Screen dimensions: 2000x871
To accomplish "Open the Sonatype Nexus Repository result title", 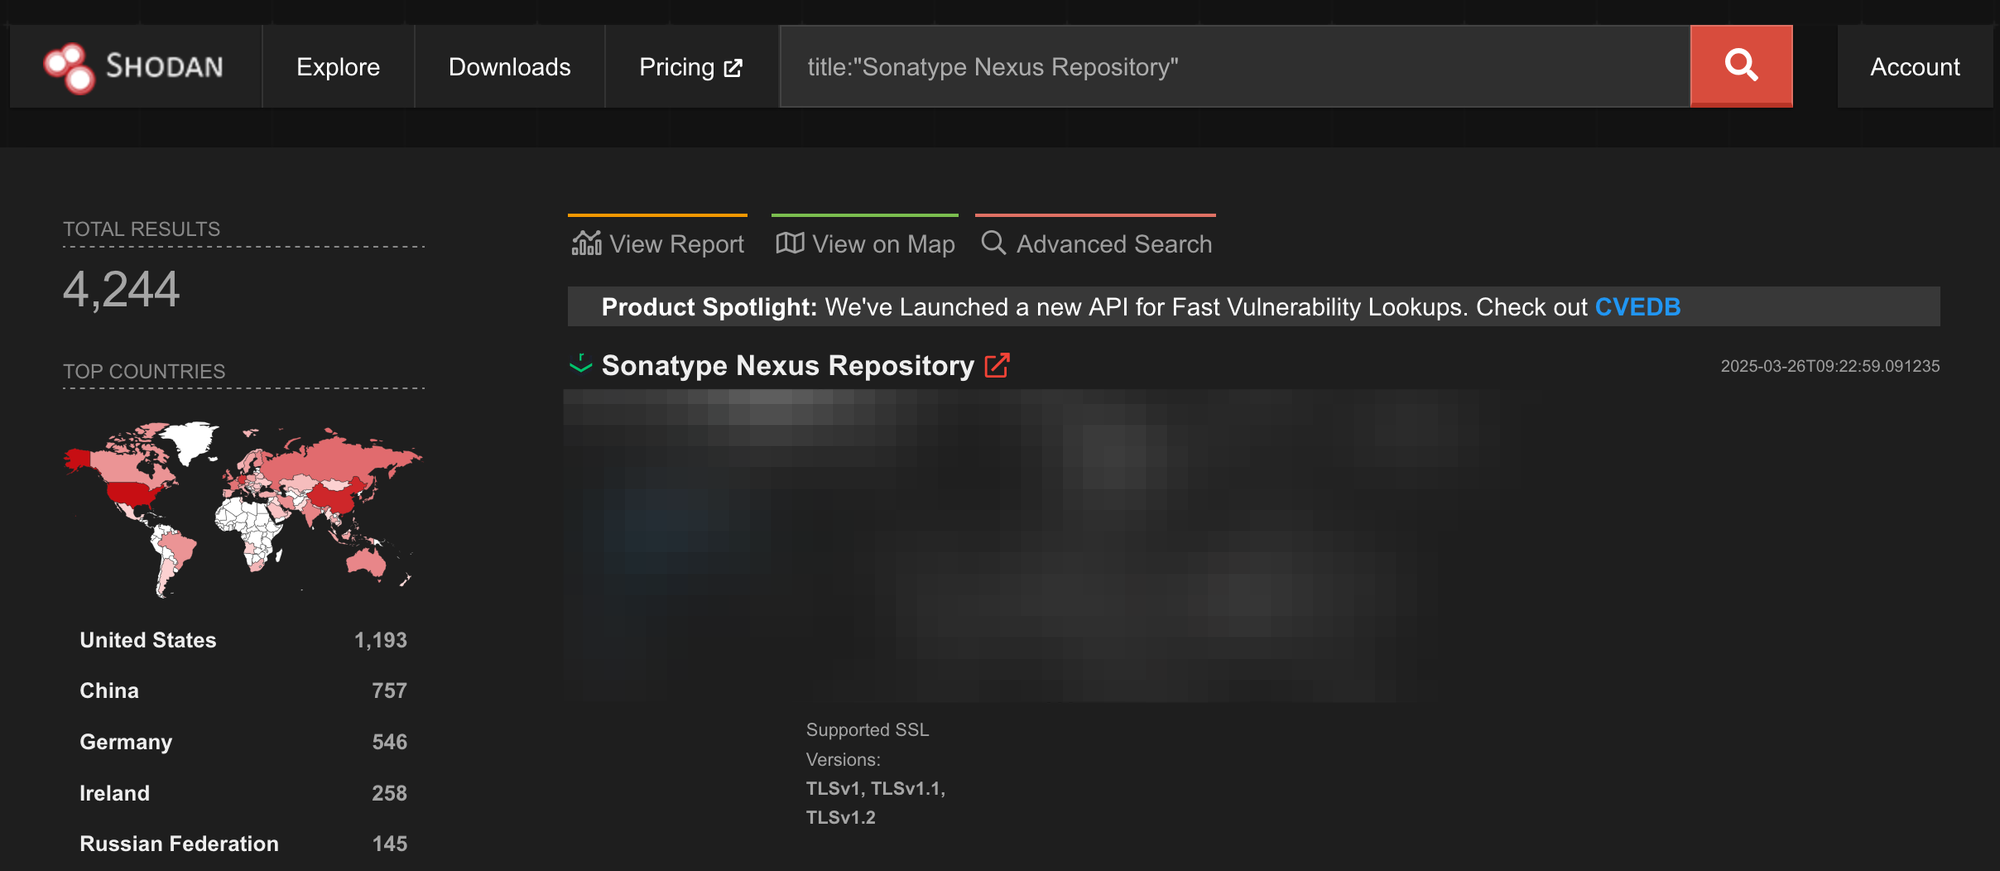I will point(787,366).
